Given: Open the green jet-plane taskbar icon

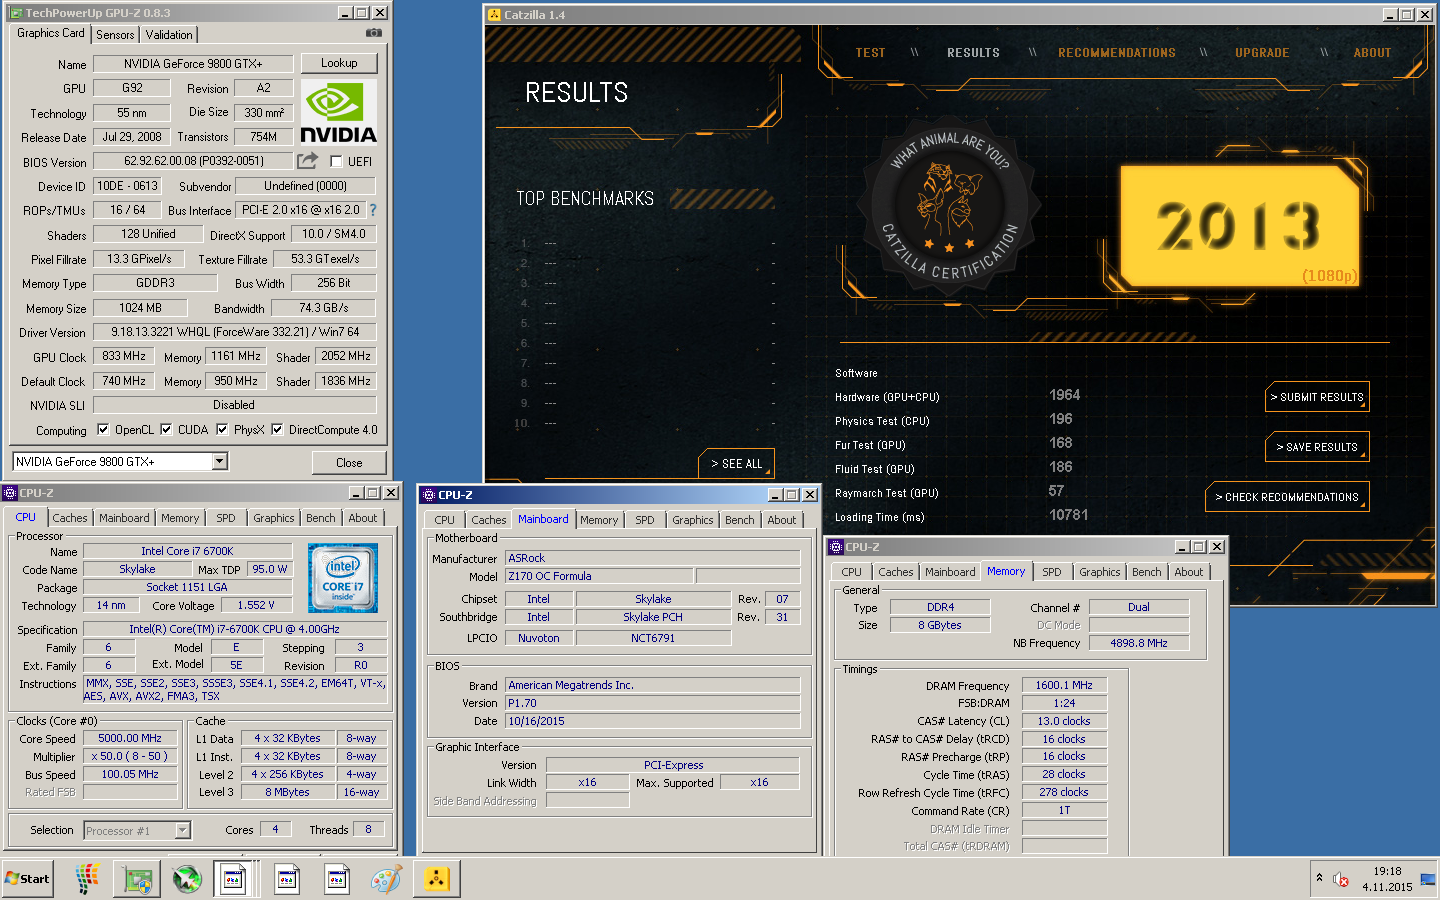Looking at the screenshot, I should tap(187, 879).
